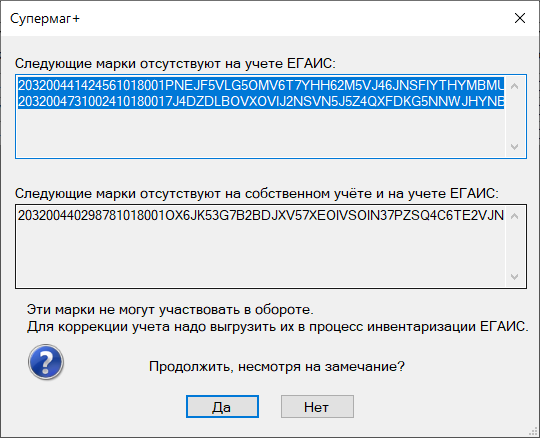Click label about marks missing in ЕГАИС
This screenshot has height=438, width=540.
(x=175, y=63)
